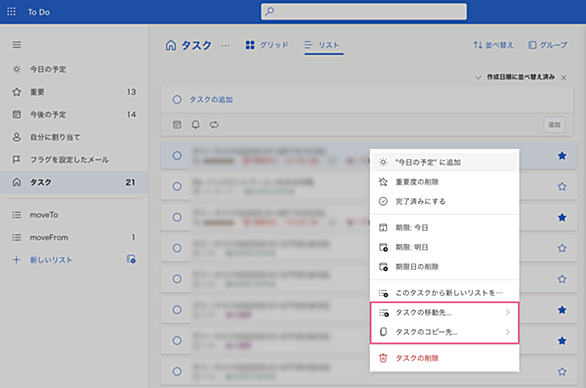Choose このタスクから新しいリストを in menu
Screen dimensions: 586x388
coord(444,293)
